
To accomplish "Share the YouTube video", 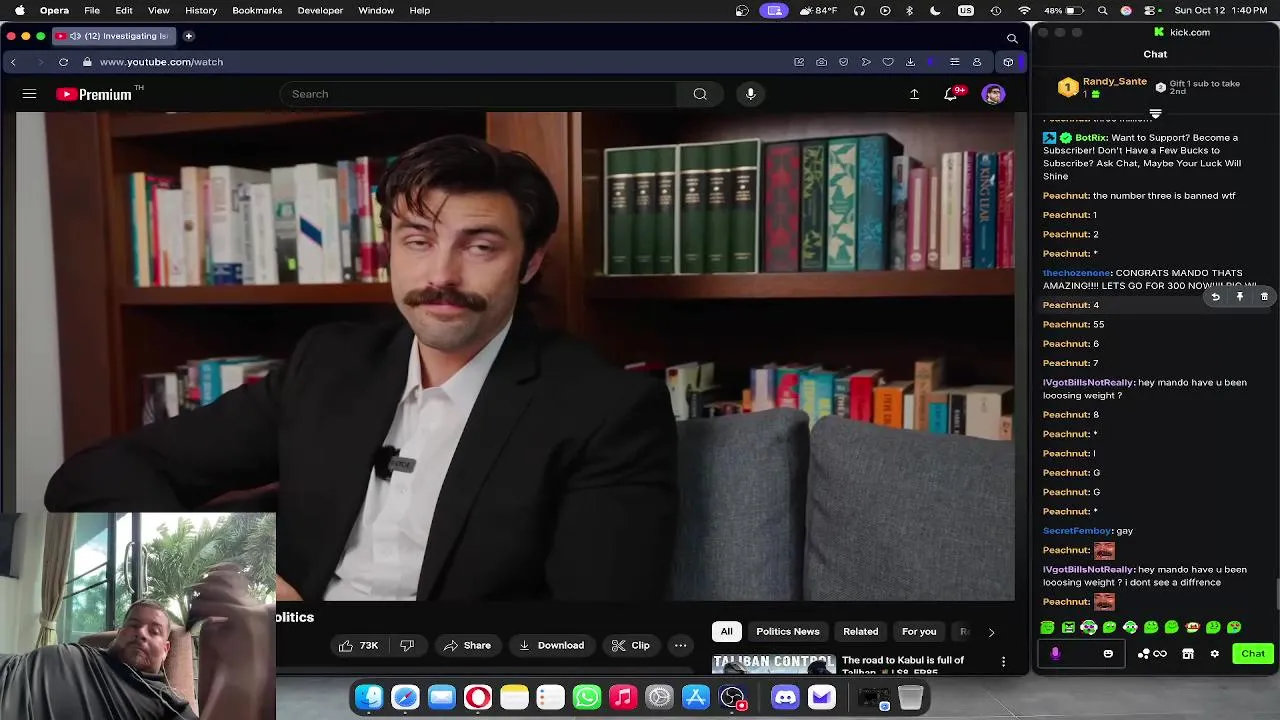I will (467, 645).
